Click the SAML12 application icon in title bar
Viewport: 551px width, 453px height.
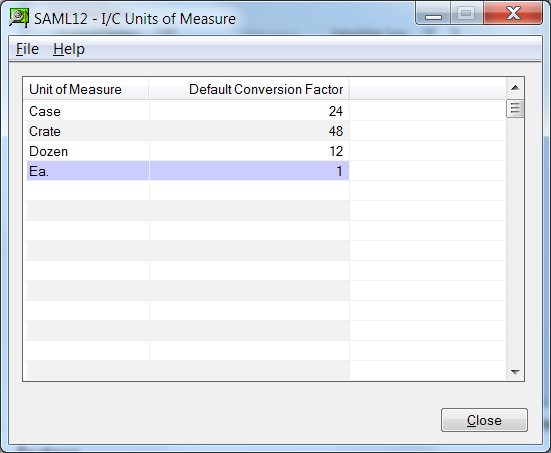coord(19,18)
